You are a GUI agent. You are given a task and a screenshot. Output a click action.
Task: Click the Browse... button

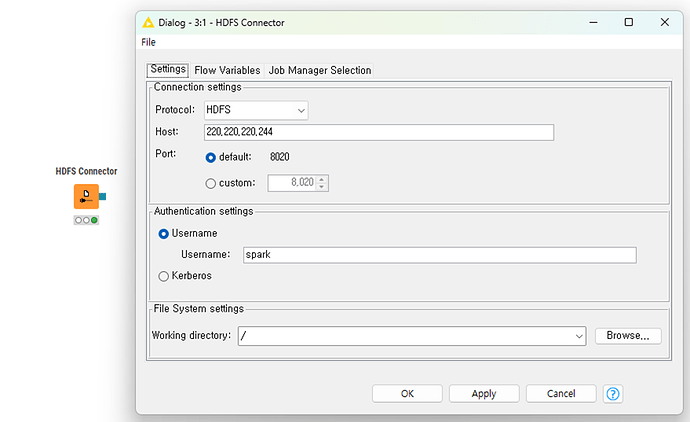click(x=628, y=336)
